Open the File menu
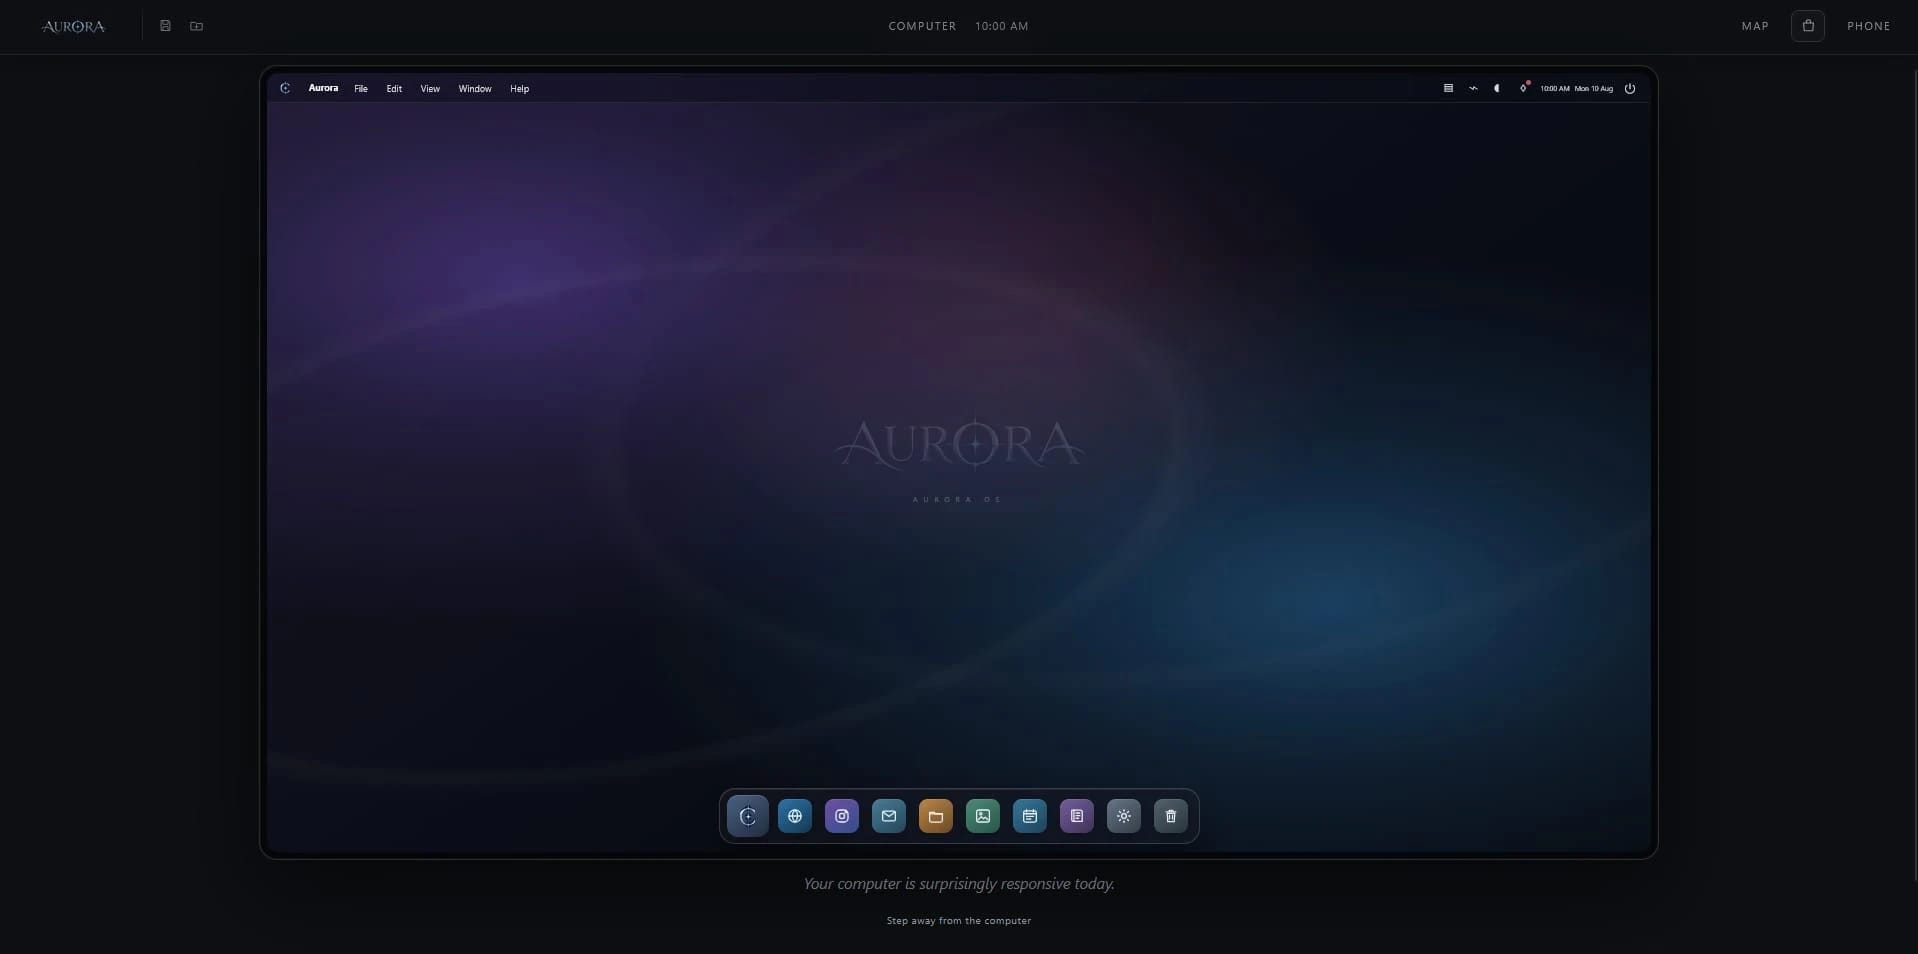Image resolution: width=1918 pixels, height=954 pixels. [361, 89]
